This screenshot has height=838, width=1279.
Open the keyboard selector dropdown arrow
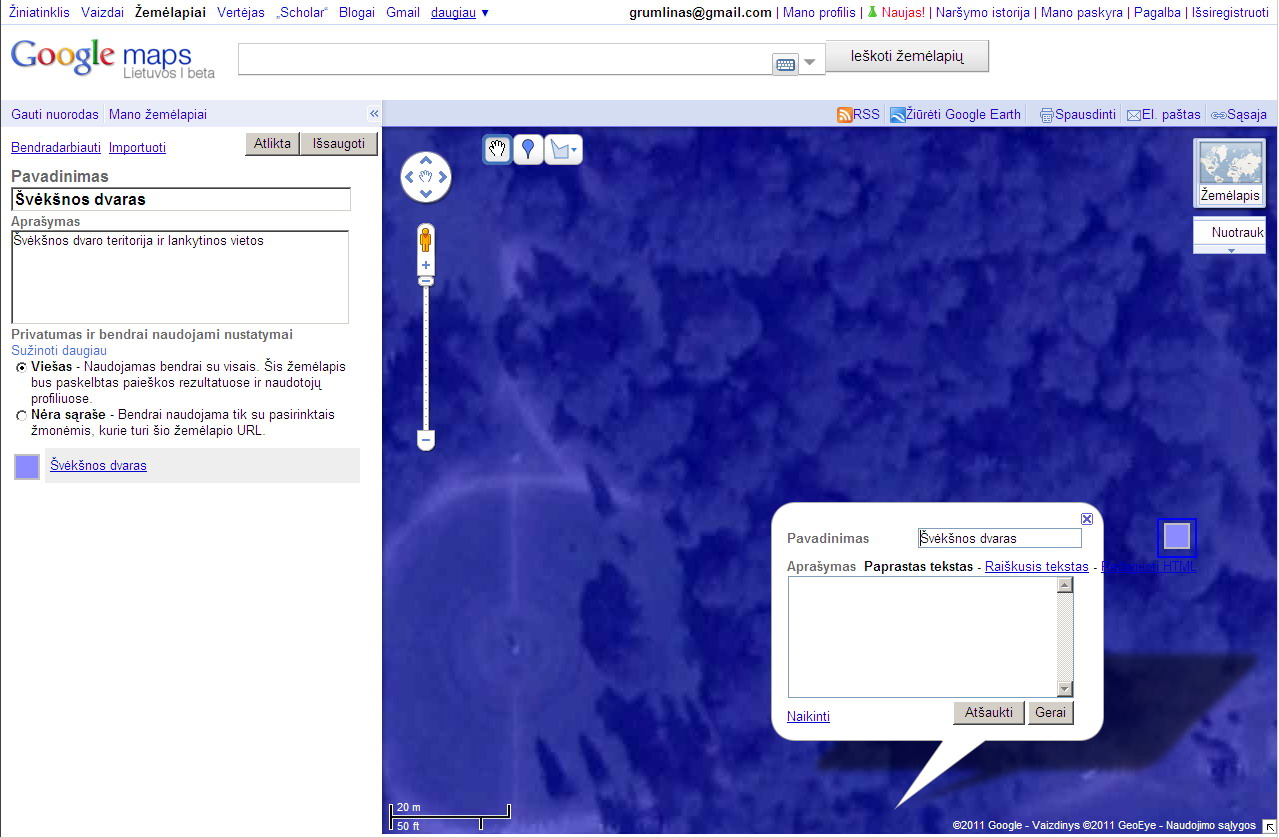(x=810, y=63)
